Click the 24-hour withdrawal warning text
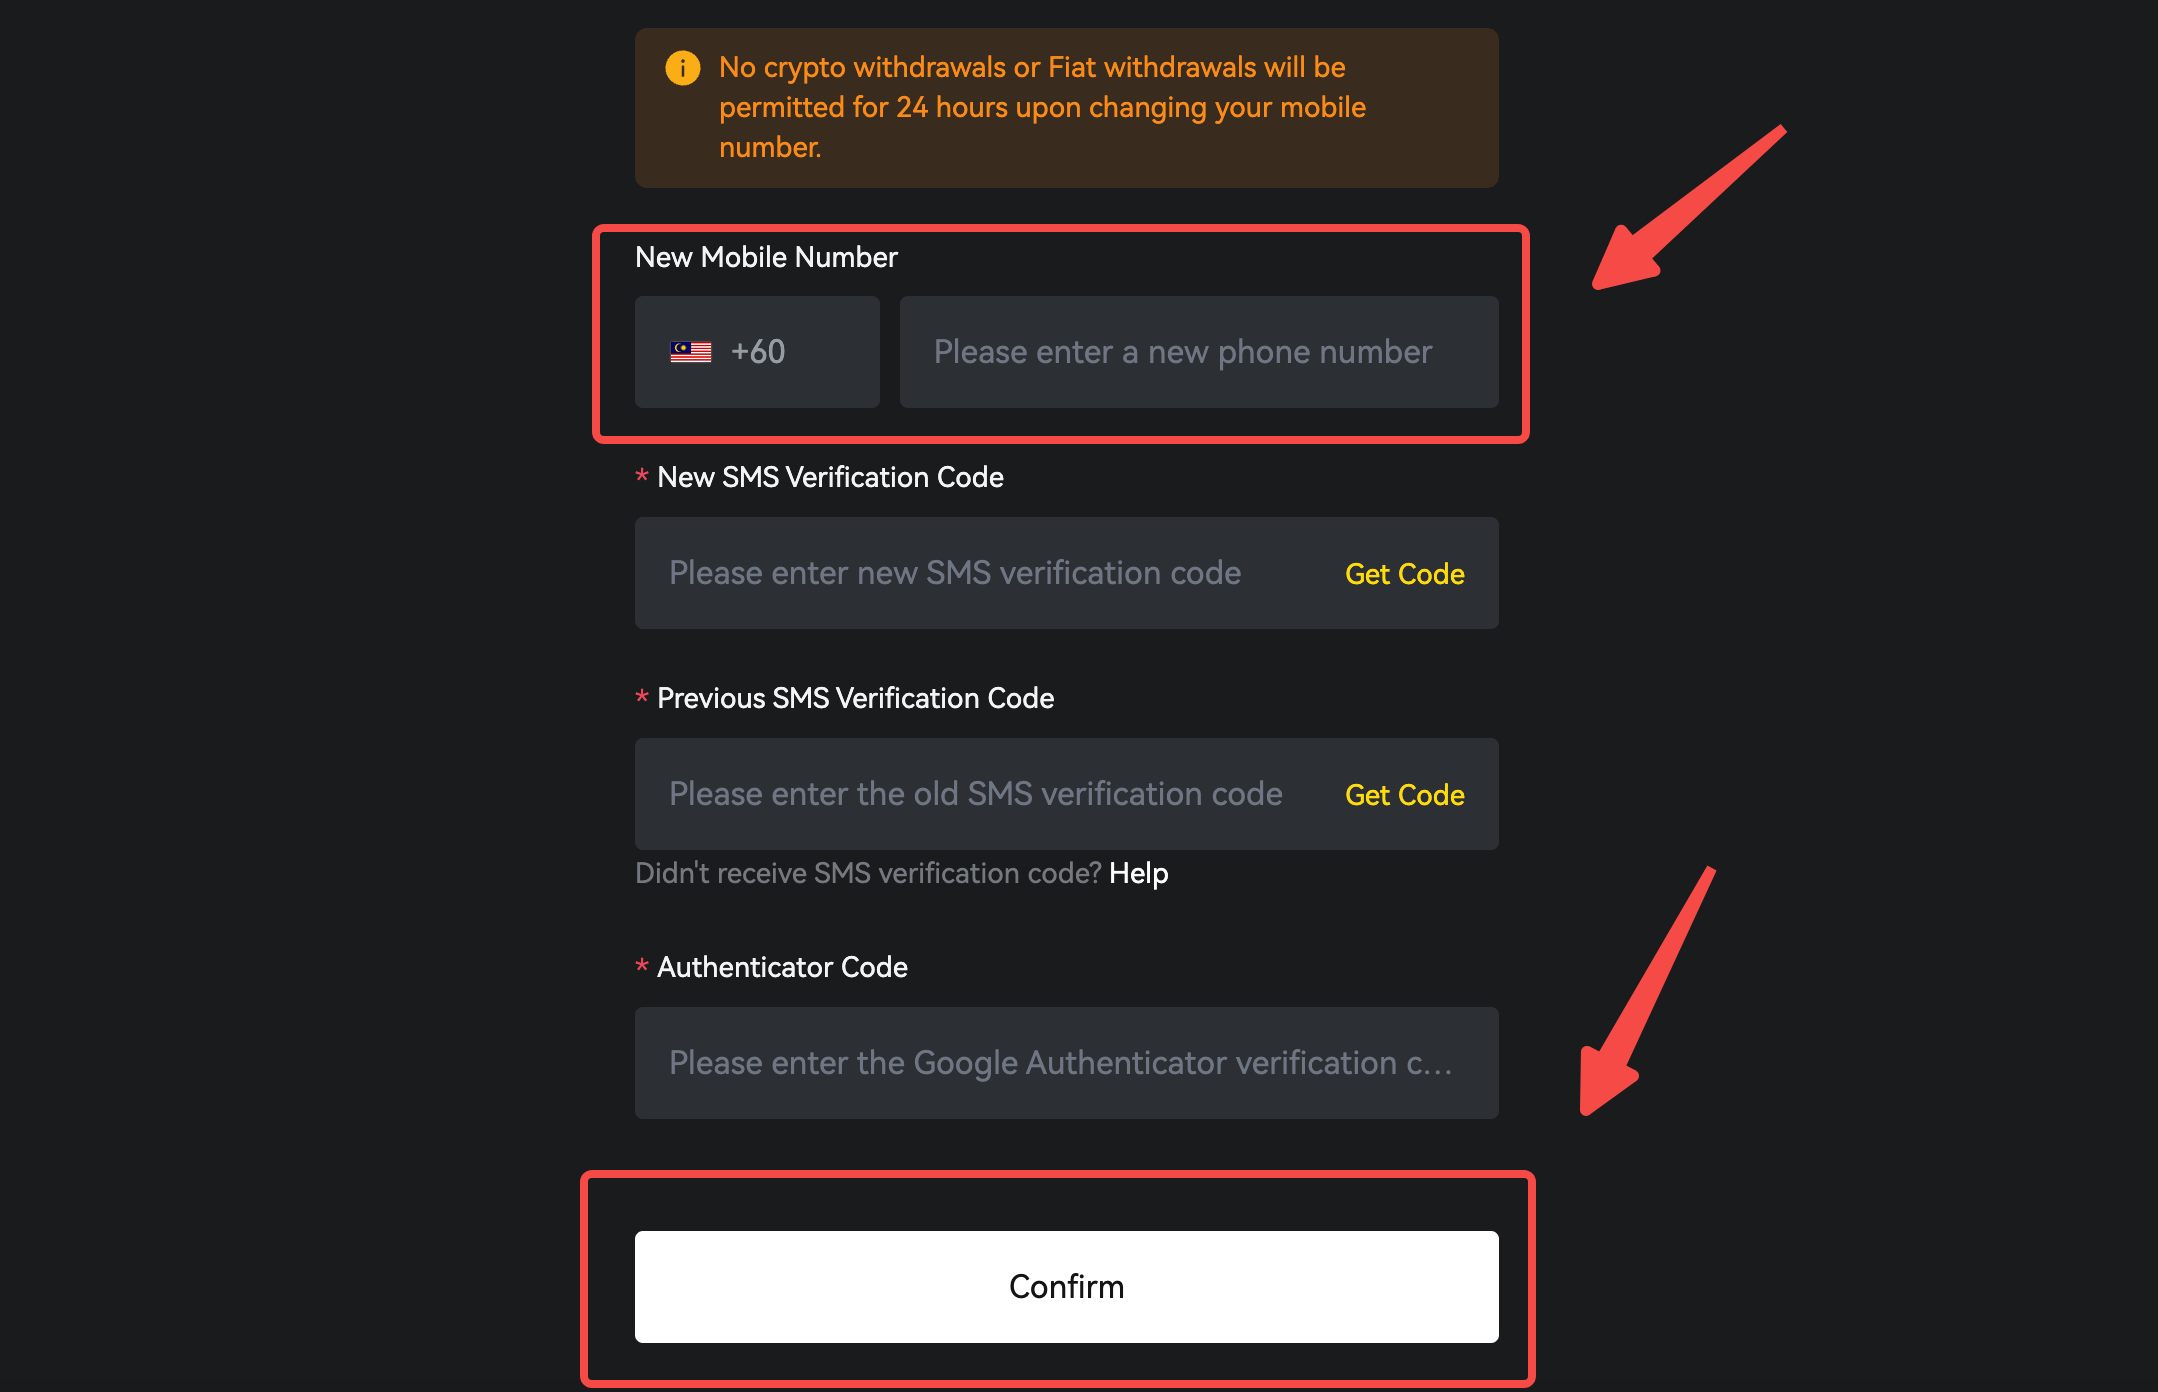2158x1392 pixels. pos(1042,107)
